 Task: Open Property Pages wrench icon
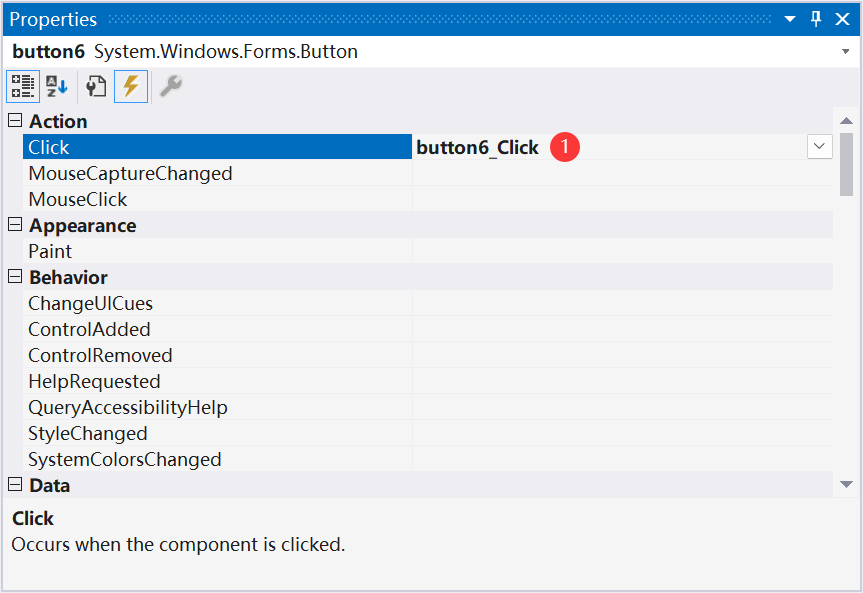(x=171, y=86)
